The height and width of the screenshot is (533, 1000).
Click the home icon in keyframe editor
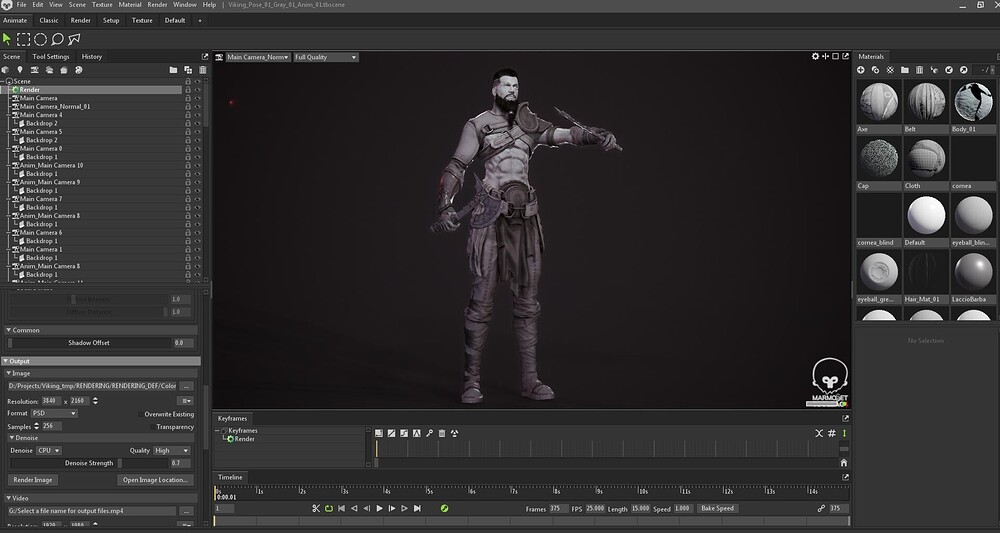[x=844, y=463]
